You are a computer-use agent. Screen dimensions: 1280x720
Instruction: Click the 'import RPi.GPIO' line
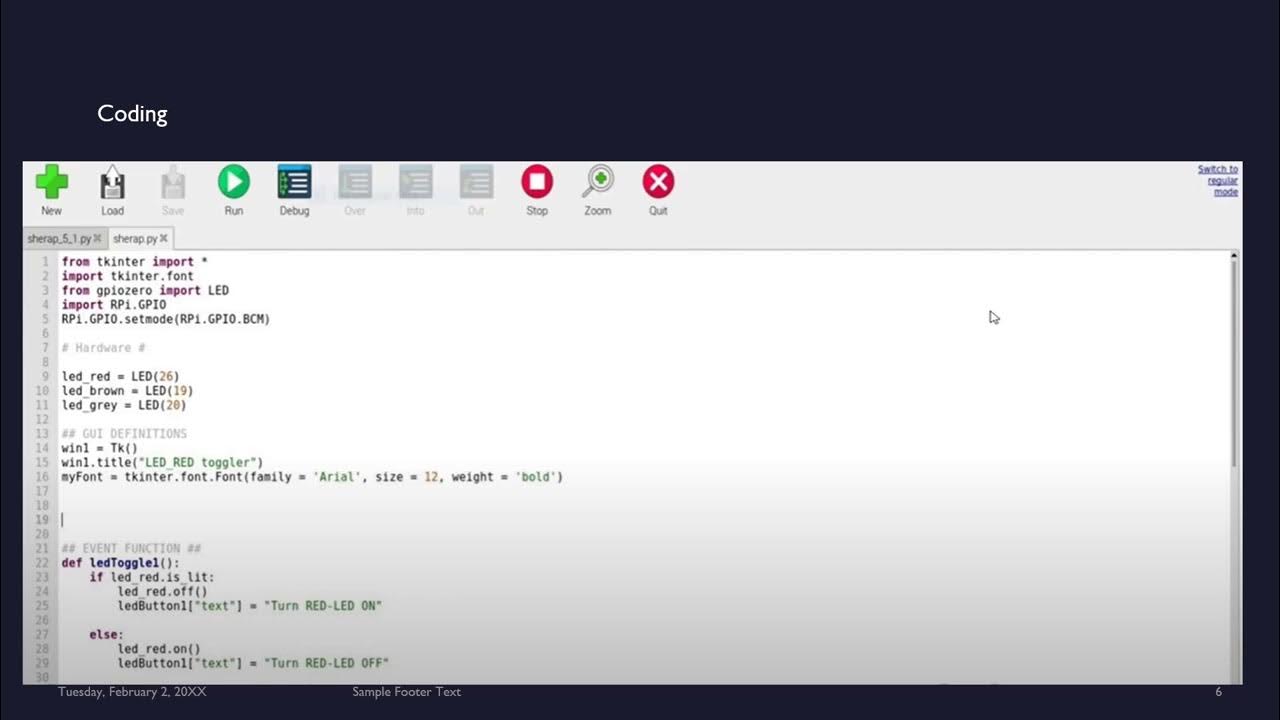pos(113,305)
